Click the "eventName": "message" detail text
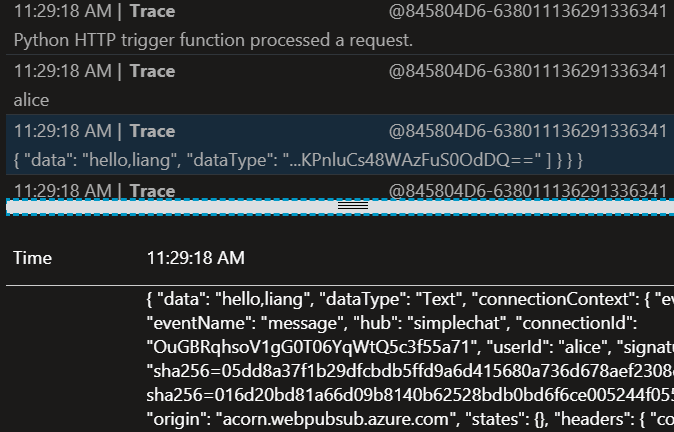 pos(242,323)
